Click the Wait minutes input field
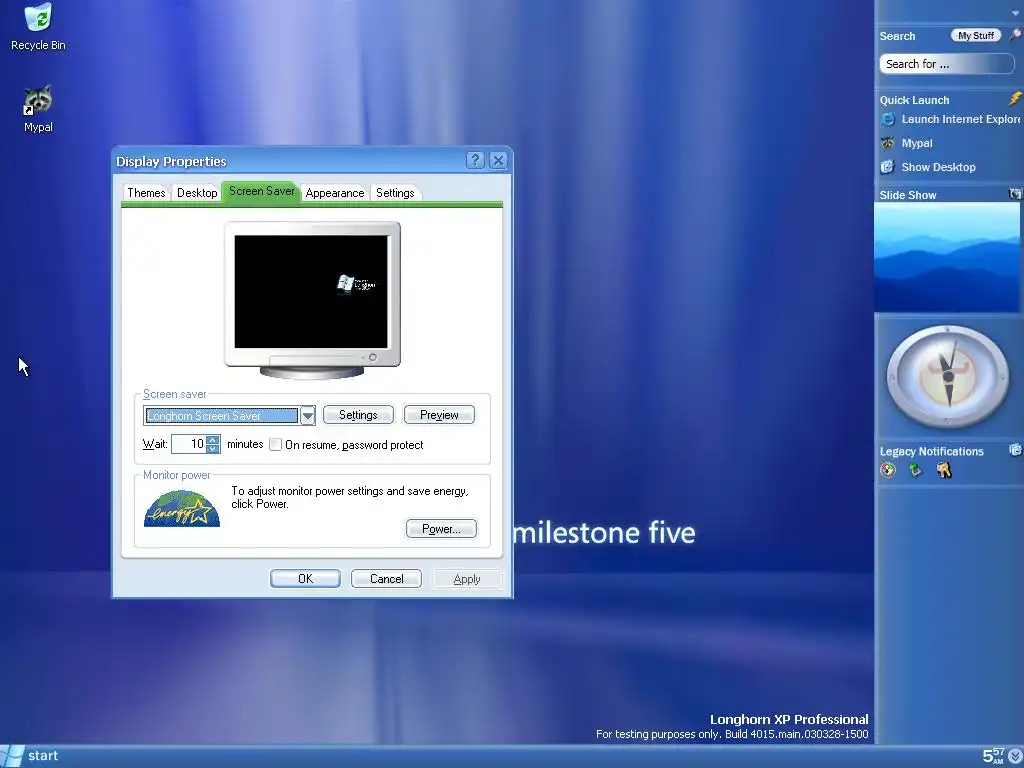 tap(189, 444)
